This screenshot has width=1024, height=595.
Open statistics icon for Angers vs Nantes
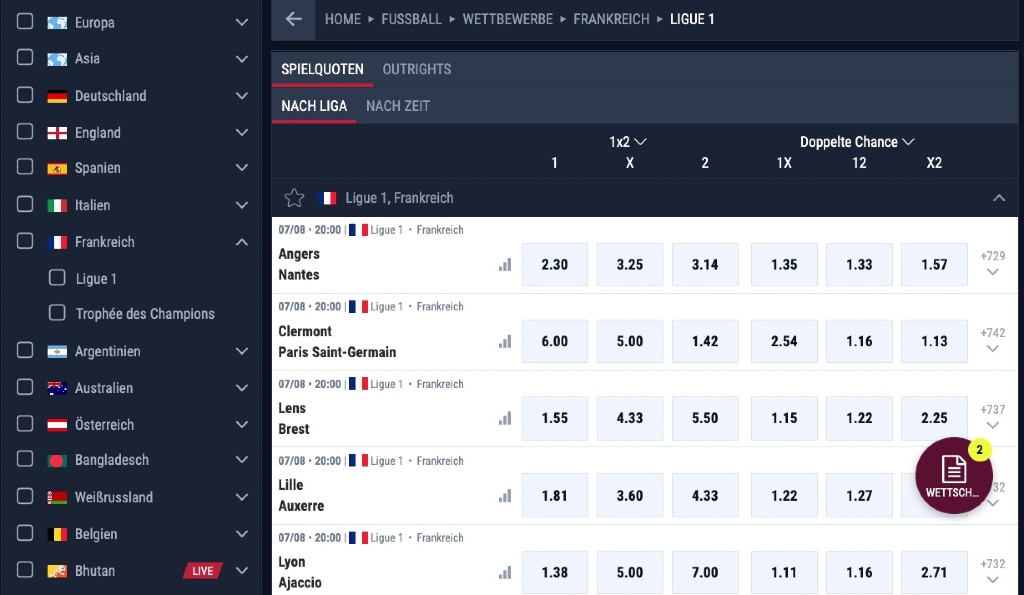[x=505, y=265]
